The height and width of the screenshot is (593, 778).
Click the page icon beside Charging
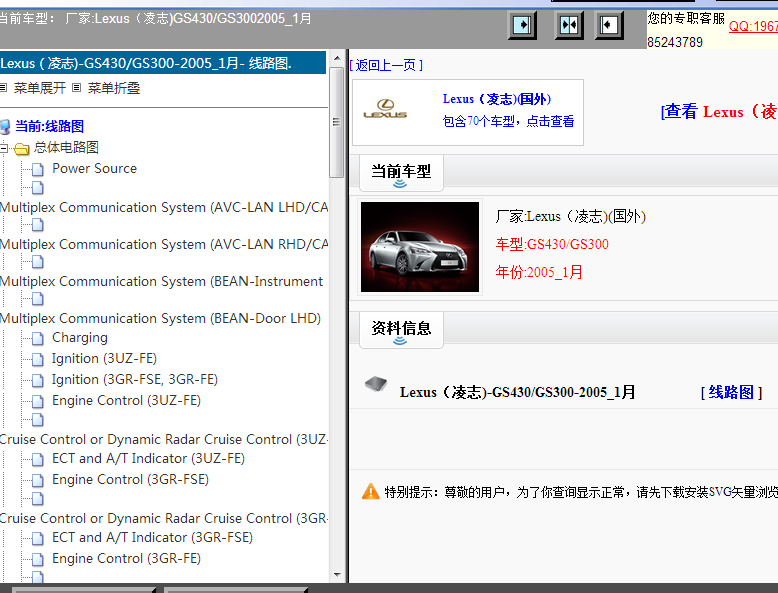click(38, 339)
